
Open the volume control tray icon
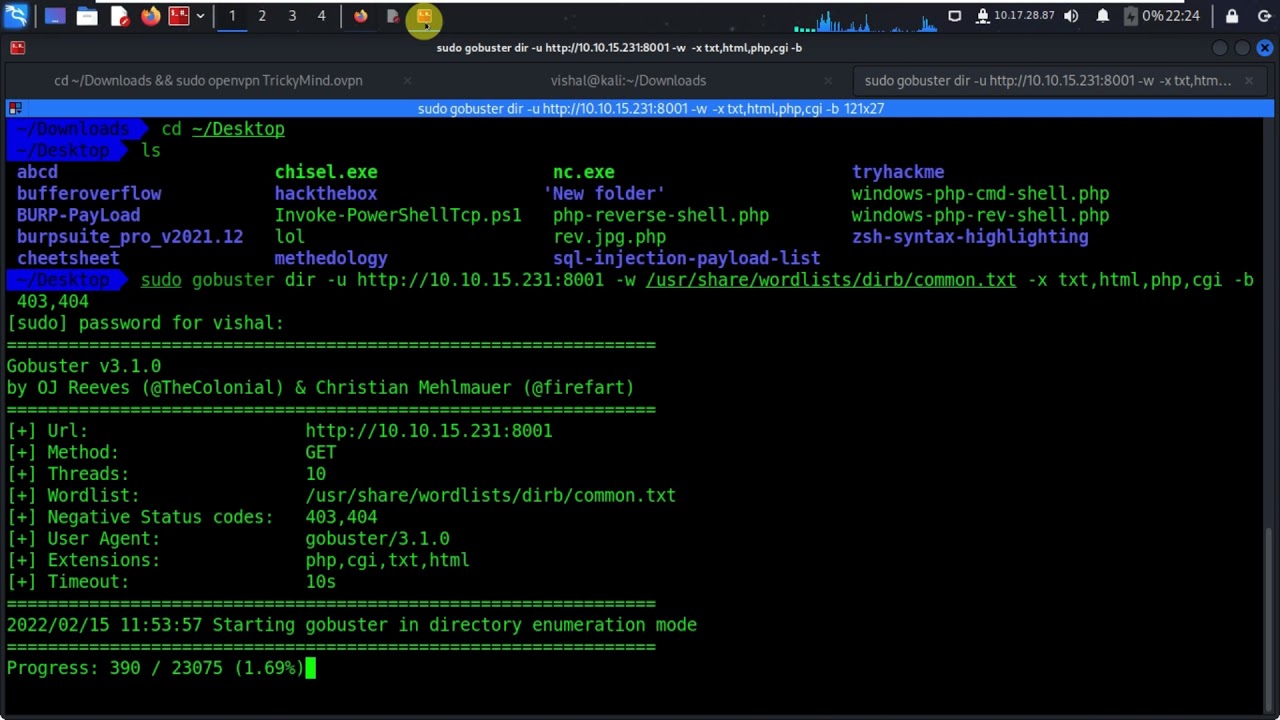click(x=1072, y=16)
